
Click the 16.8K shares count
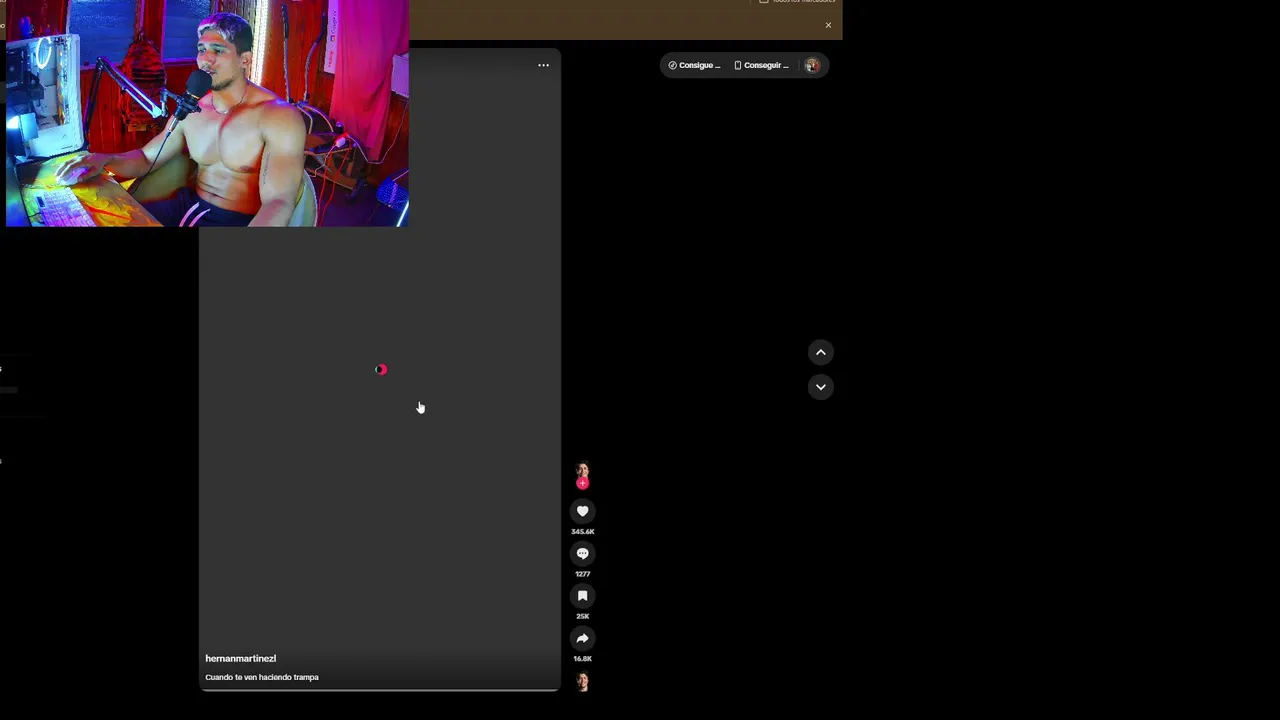582,659
